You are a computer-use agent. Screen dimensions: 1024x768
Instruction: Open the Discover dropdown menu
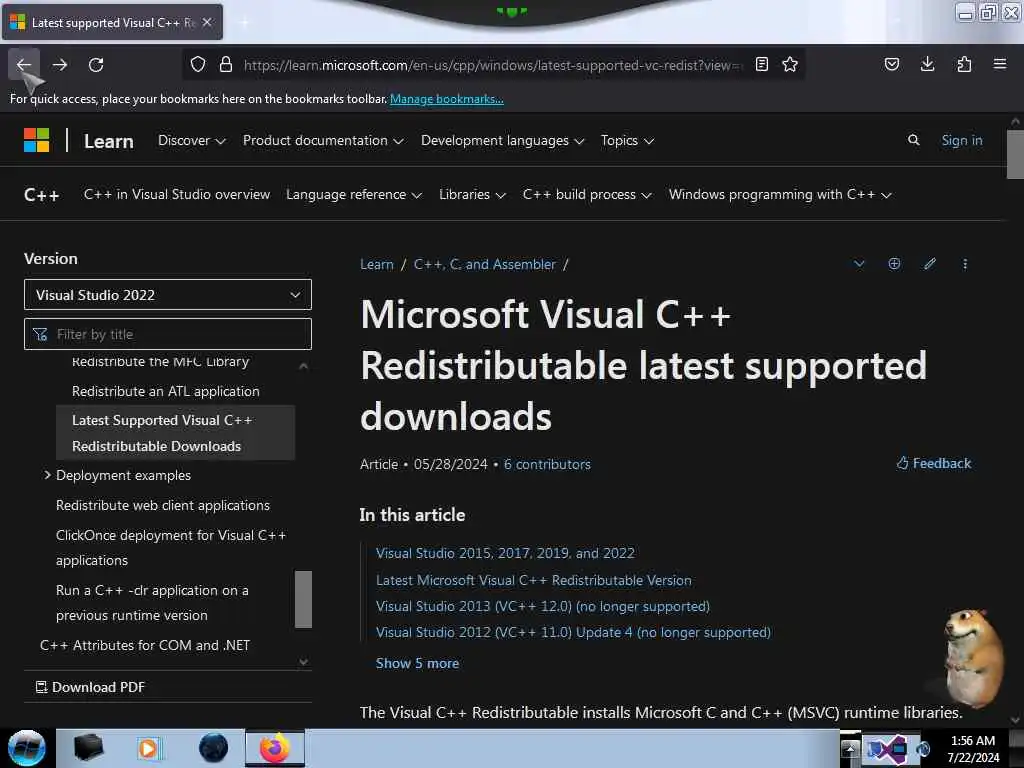pyautogui.click(x=191, y=140)
